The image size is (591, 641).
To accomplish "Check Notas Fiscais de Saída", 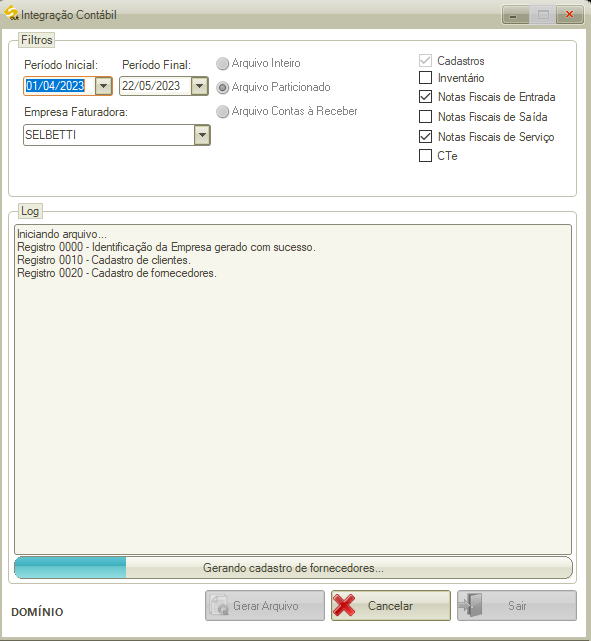I will coord(425,117).
